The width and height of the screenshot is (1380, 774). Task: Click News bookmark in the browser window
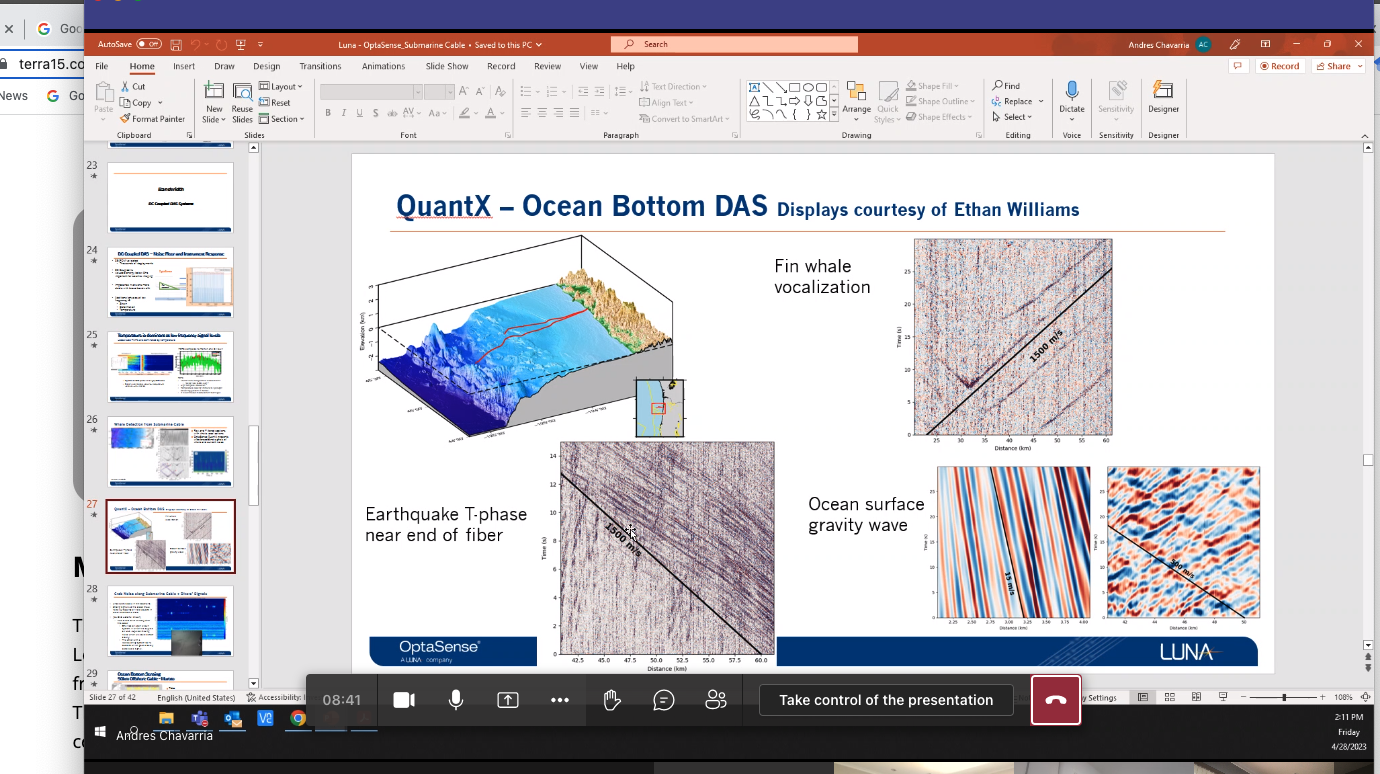pyautogui.click(x=14, y=96)
